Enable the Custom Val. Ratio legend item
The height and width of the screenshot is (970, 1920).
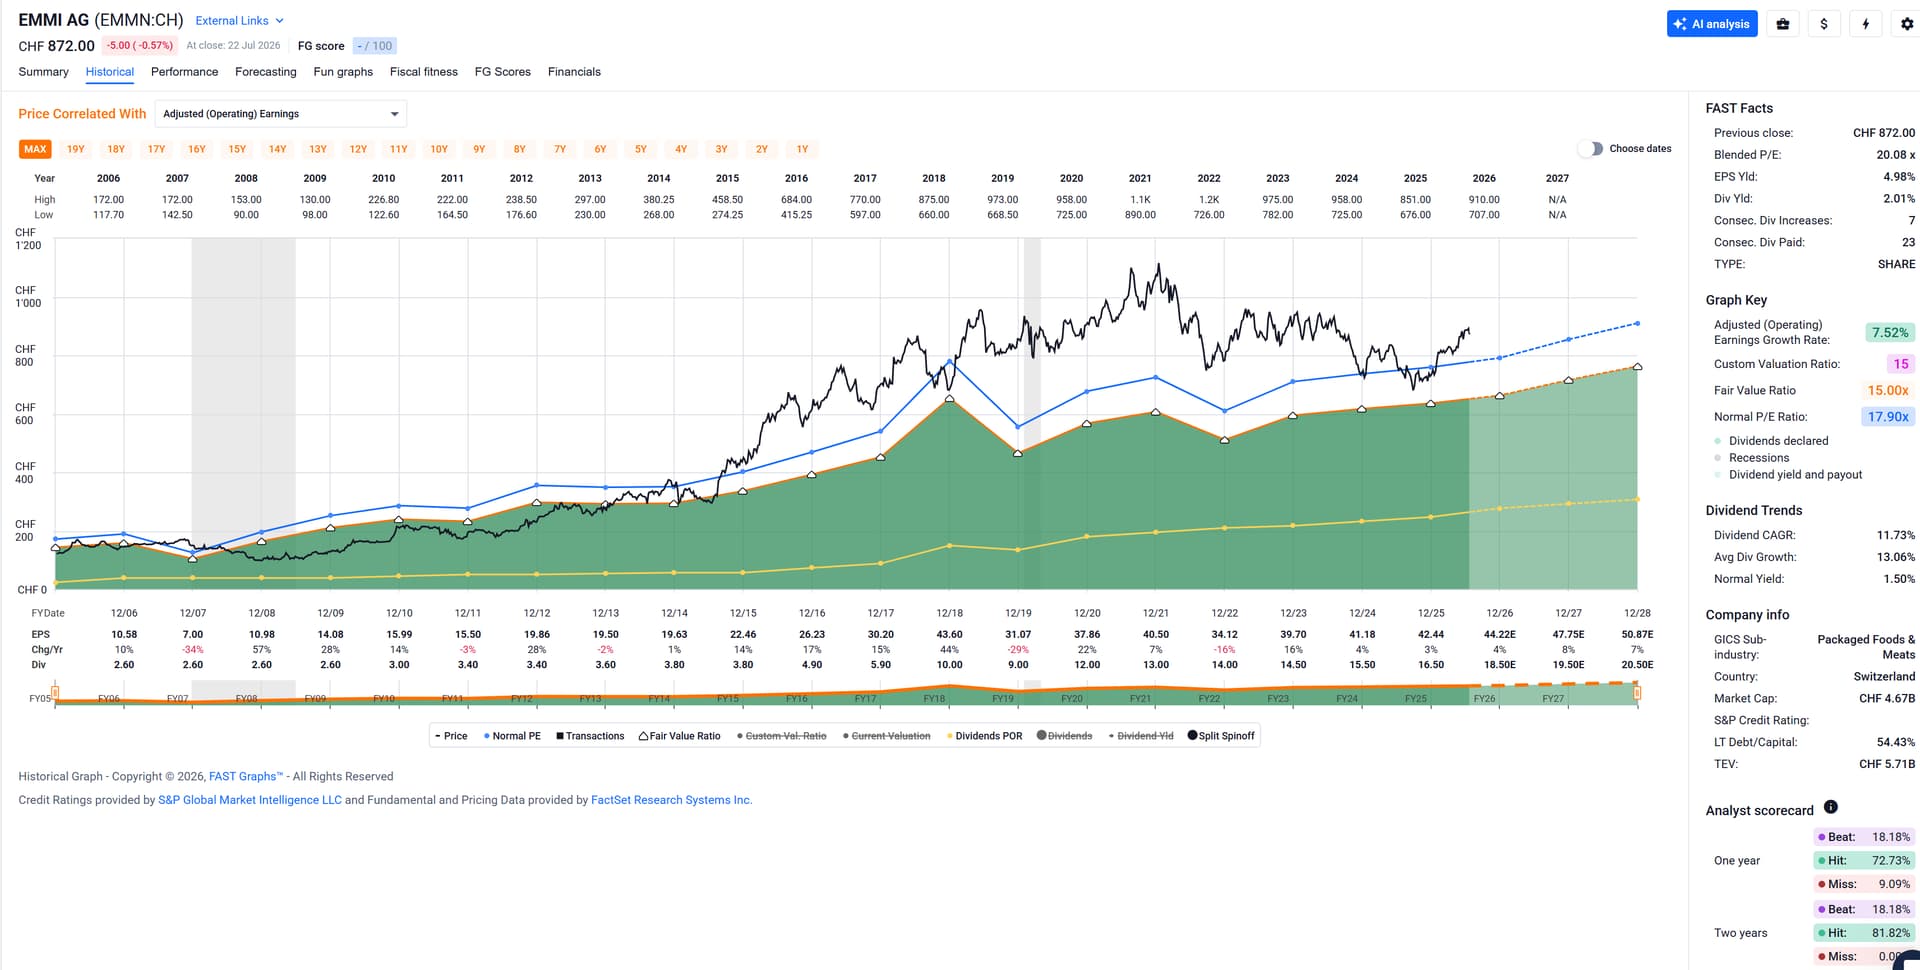(782, 736)
